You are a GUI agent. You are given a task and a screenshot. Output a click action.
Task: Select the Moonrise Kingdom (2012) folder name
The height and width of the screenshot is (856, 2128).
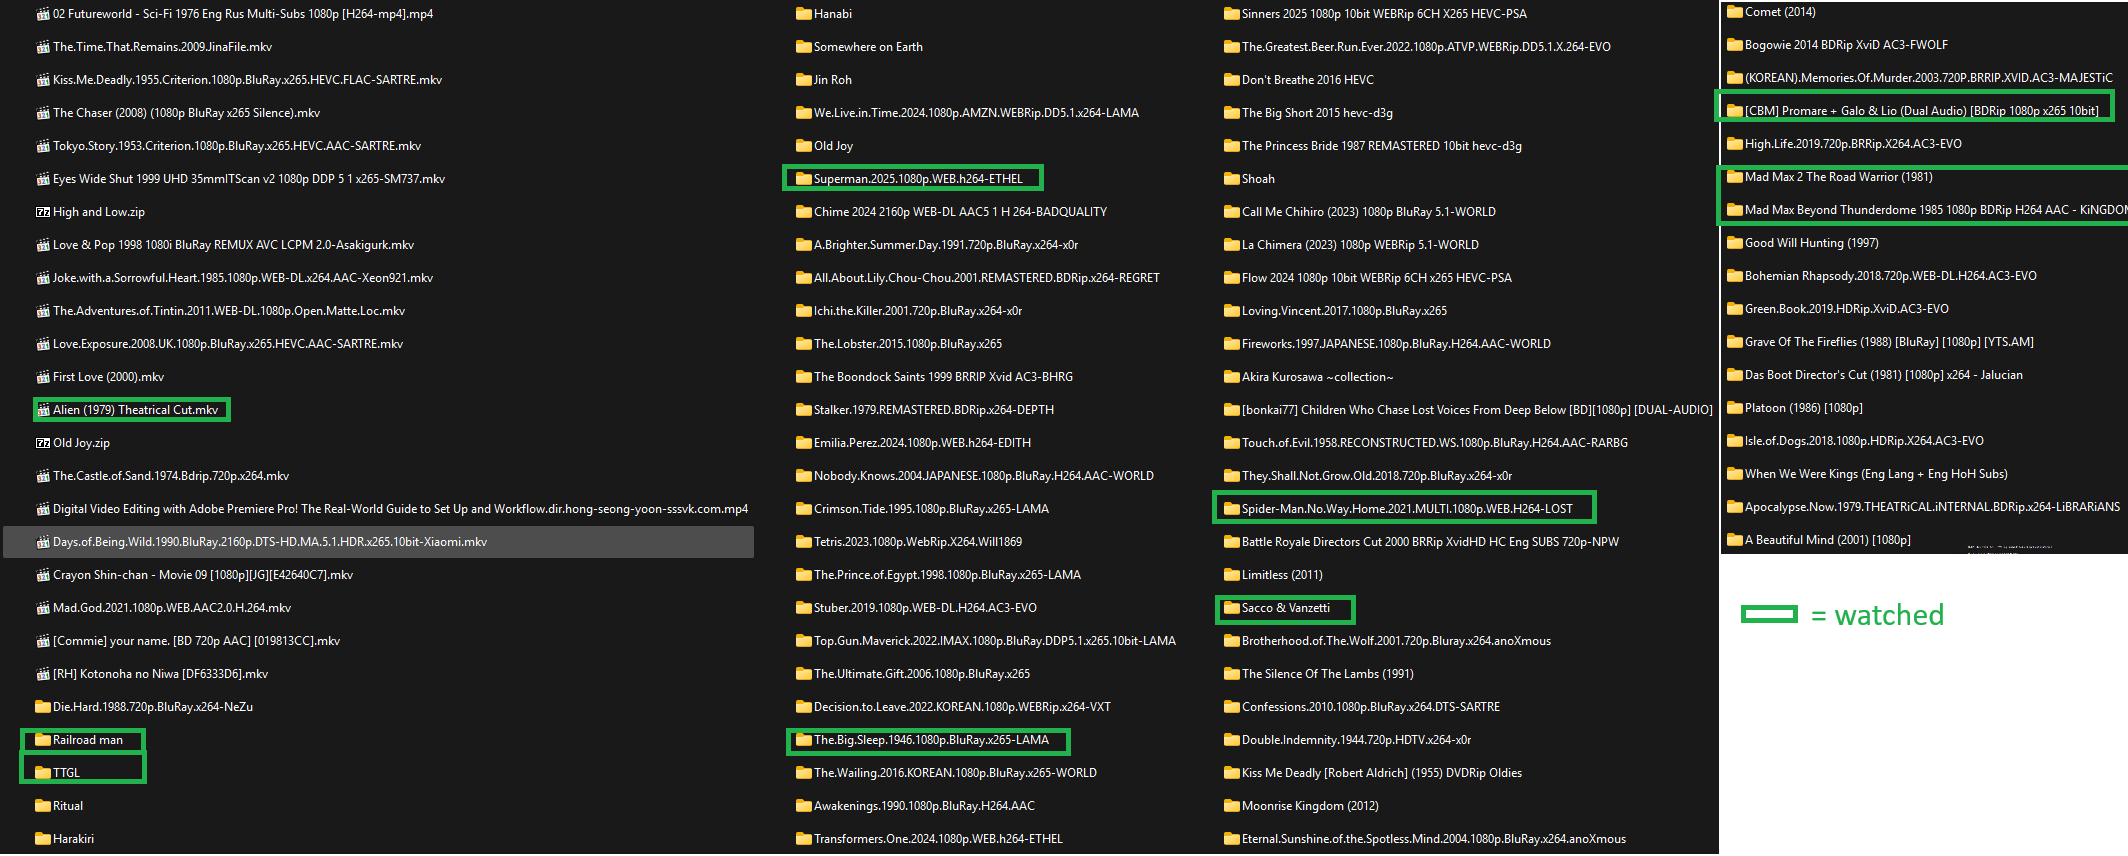(x=1310, y=806)
